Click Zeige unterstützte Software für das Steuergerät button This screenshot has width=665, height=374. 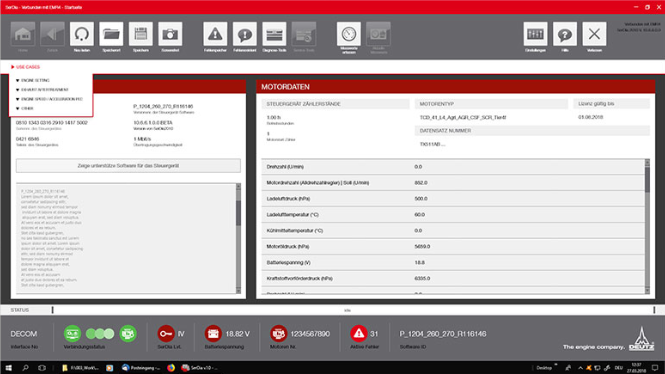128,166
